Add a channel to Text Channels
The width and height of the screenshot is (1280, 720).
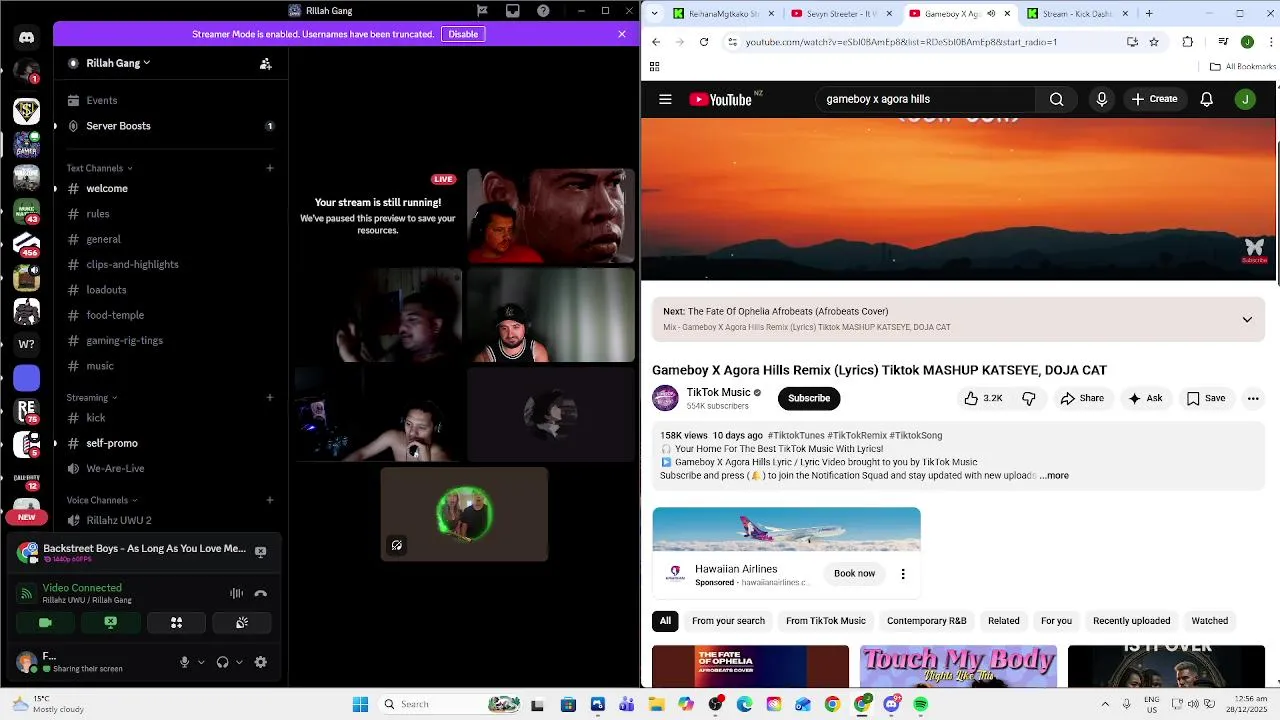(270, 168)
